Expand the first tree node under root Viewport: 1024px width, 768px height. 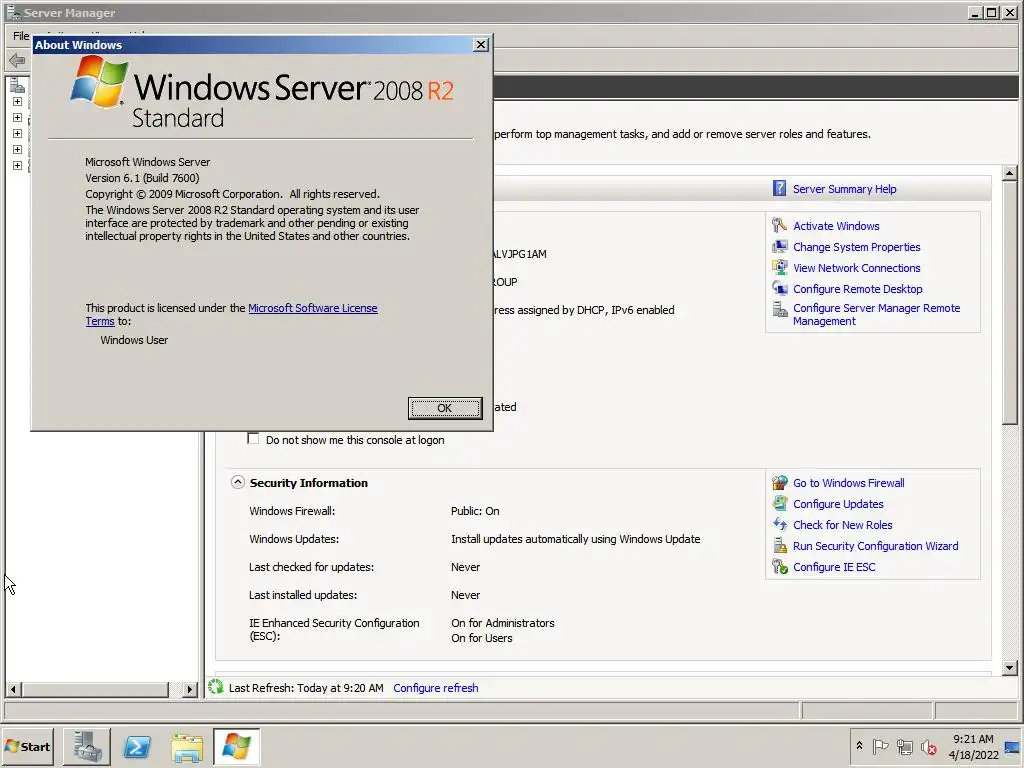(x=18, y=102)
